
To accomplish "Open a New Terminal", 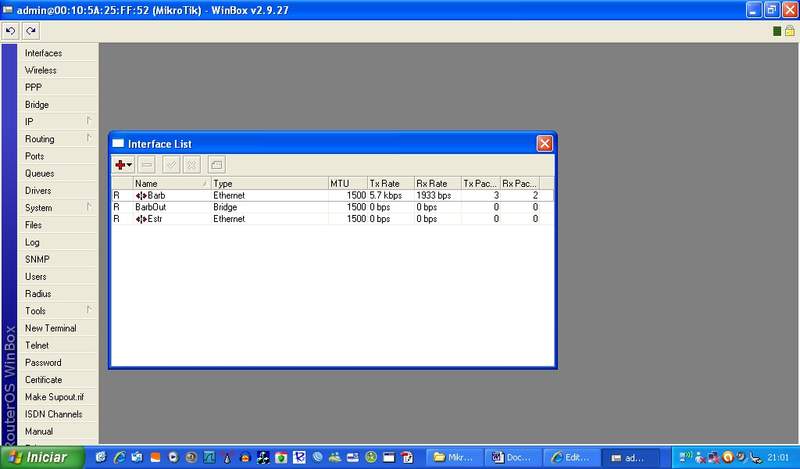I will click(x=51, y=328).
